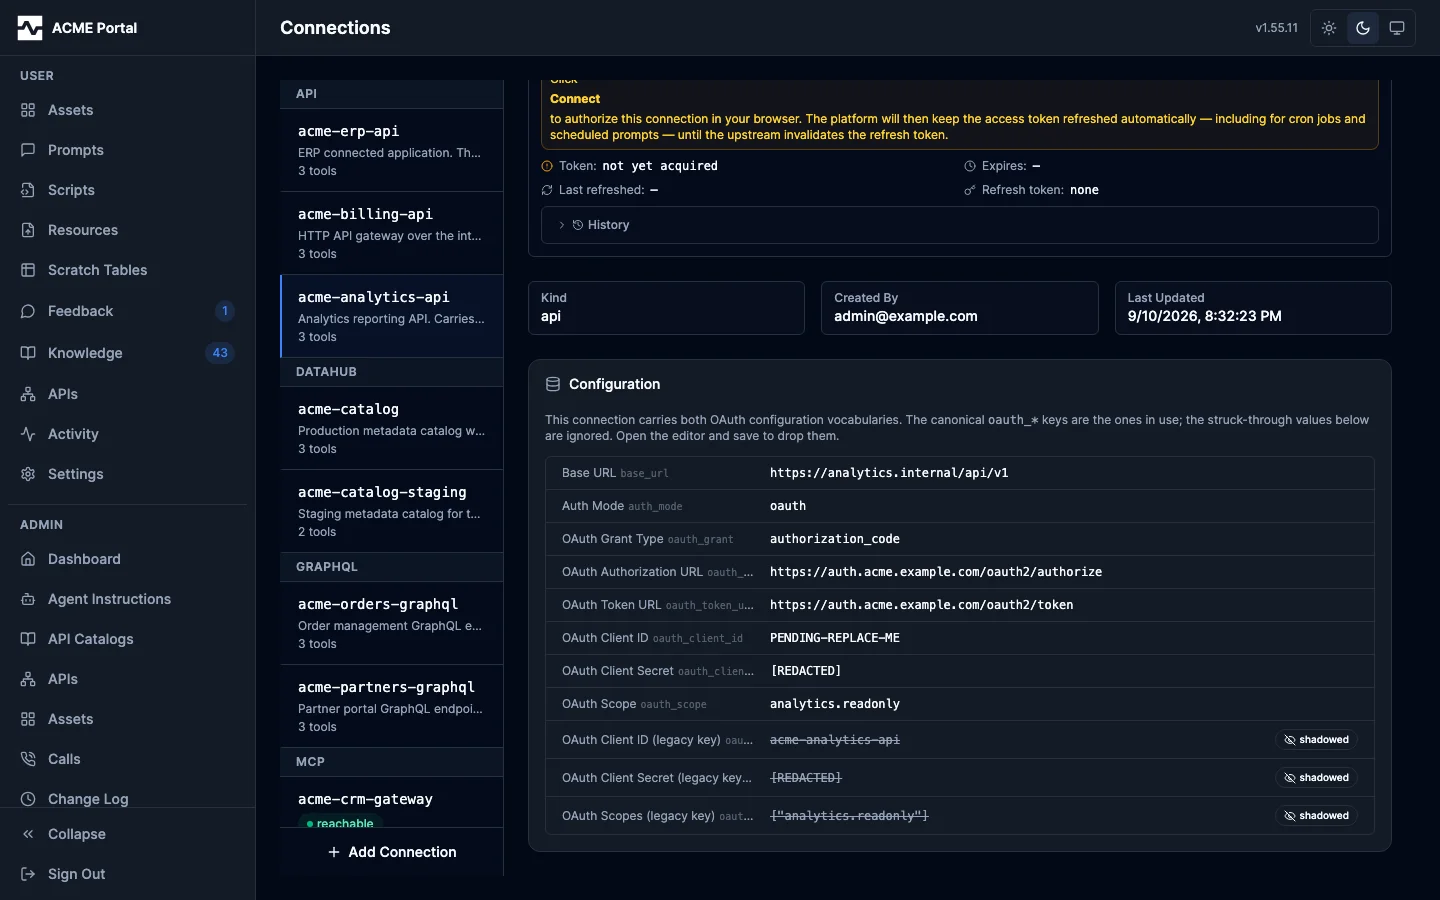Click the Knowledge count badge 43
Viewport: 1440px width, 900px height.
(x=220, y=353)
